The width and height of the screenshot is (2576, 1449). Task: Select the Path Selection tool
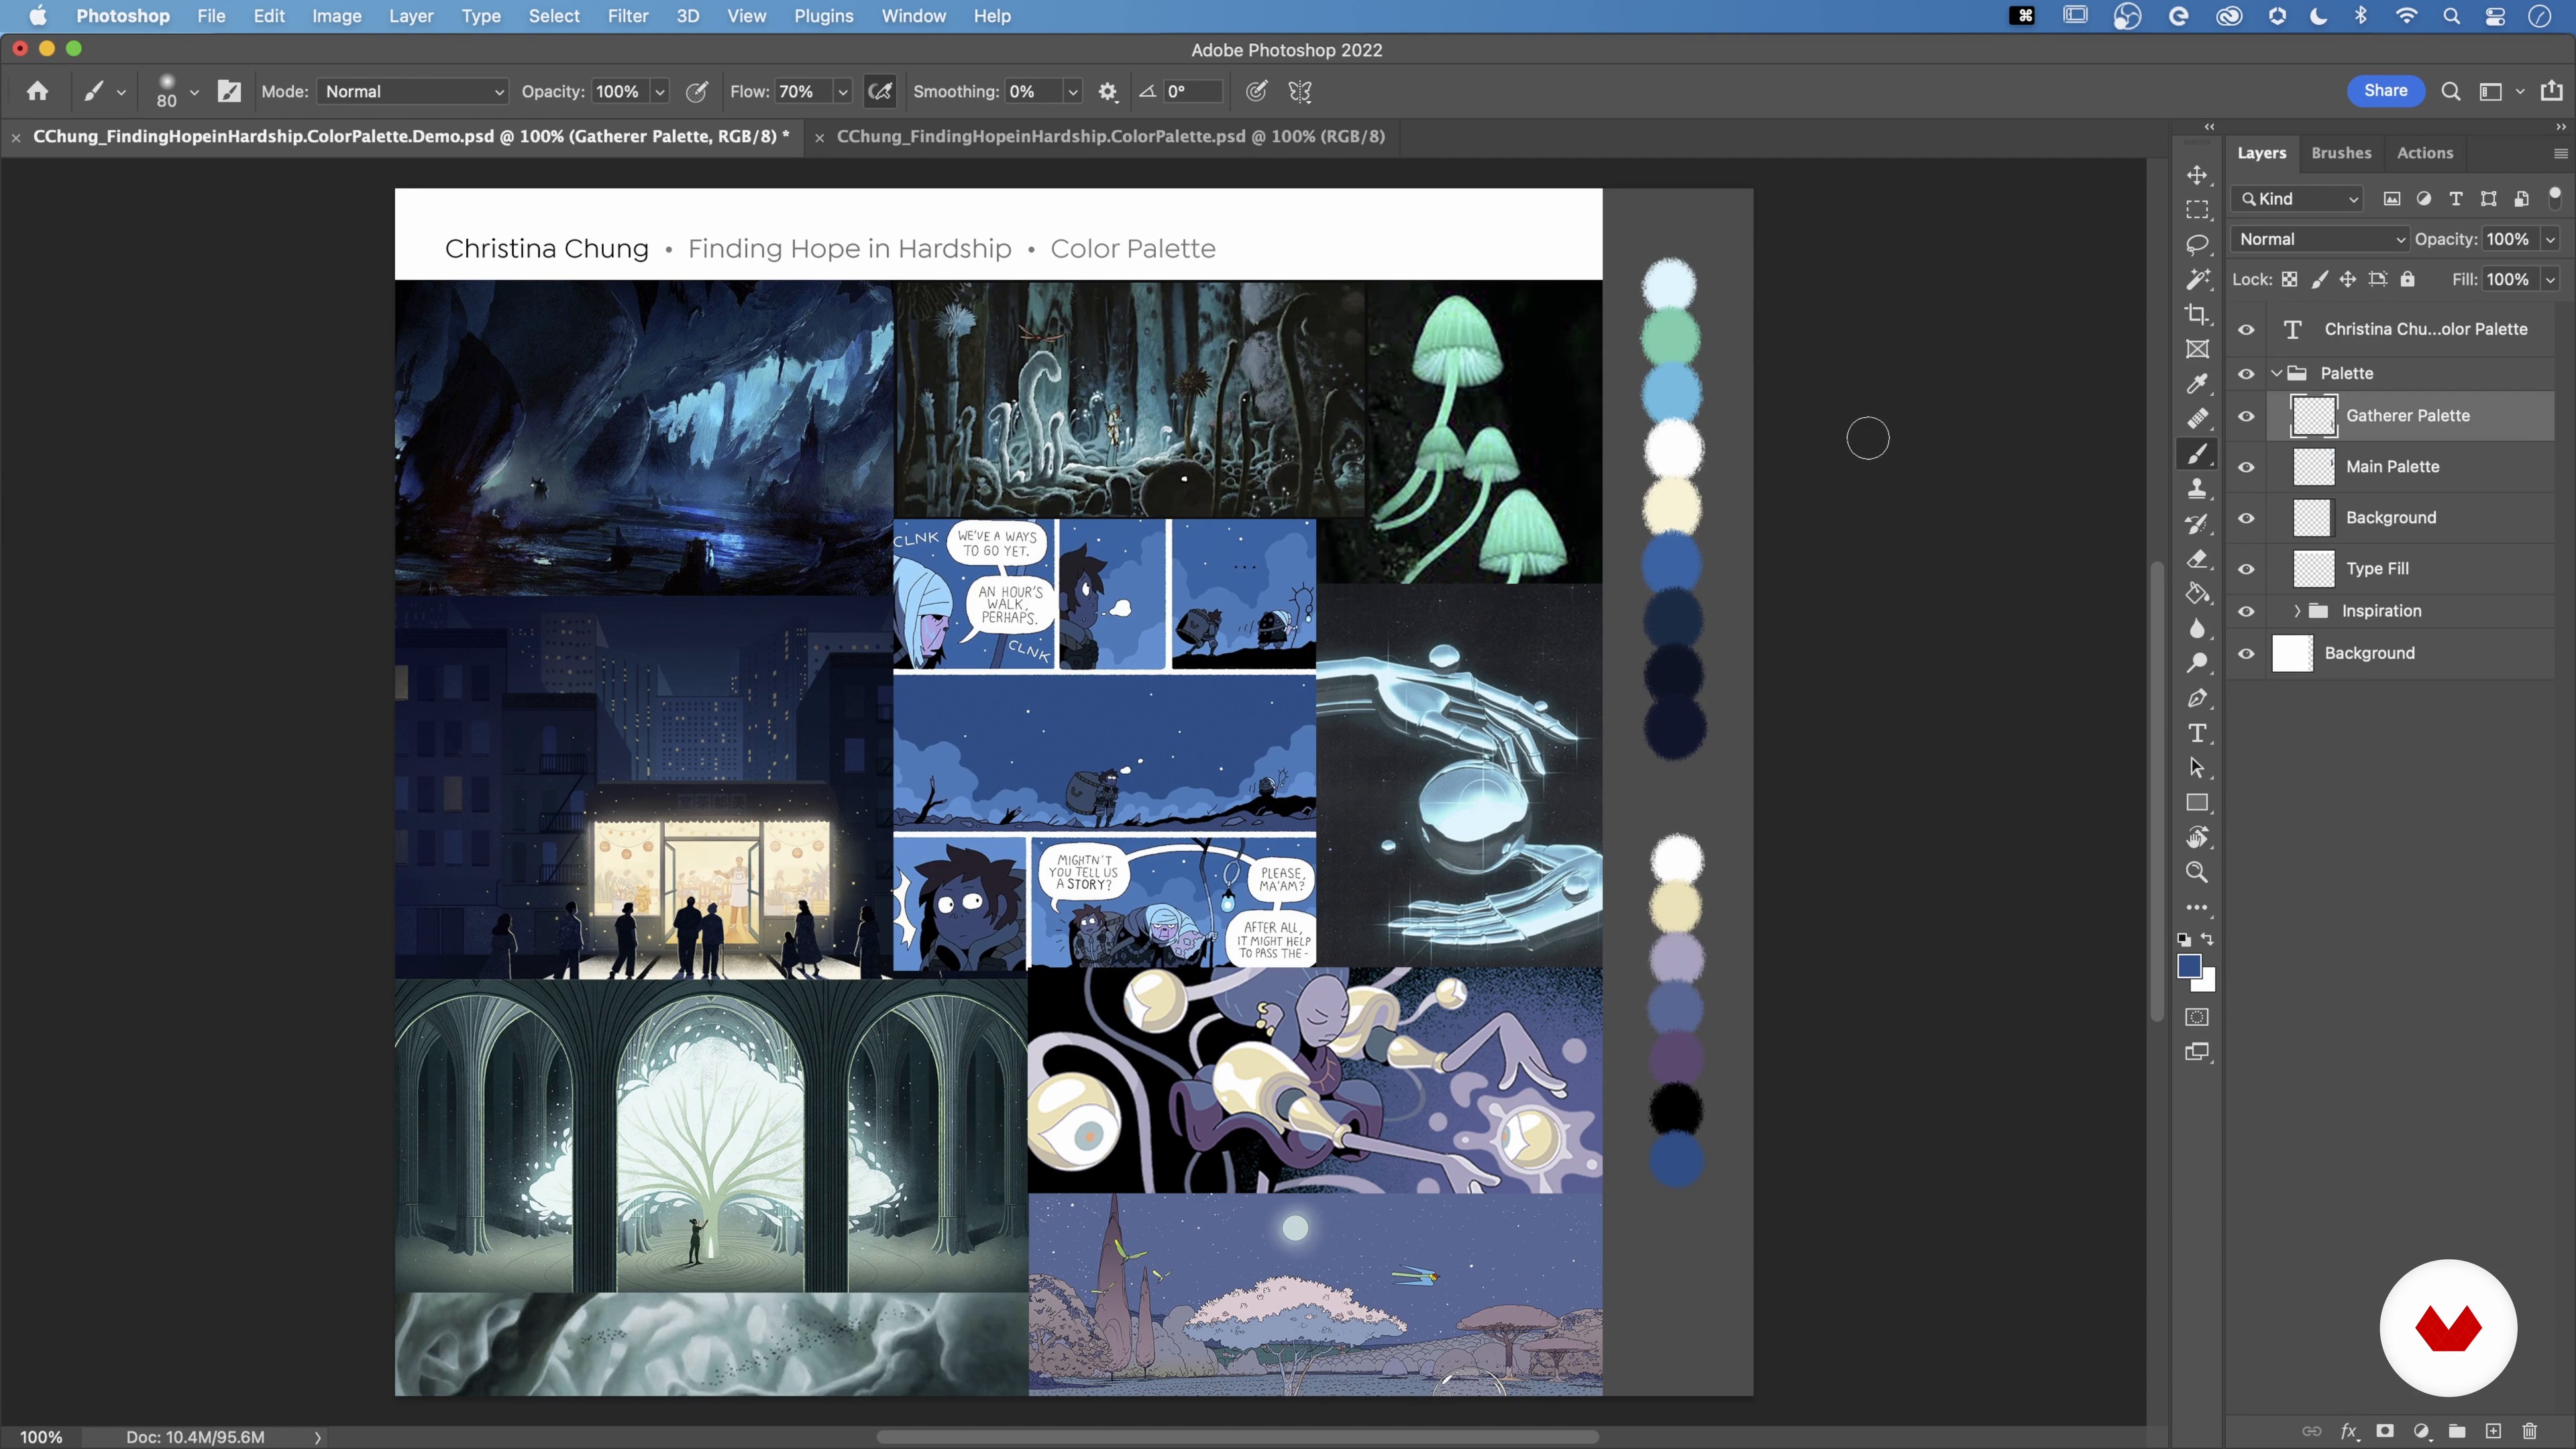click(x=2197, y=768)
